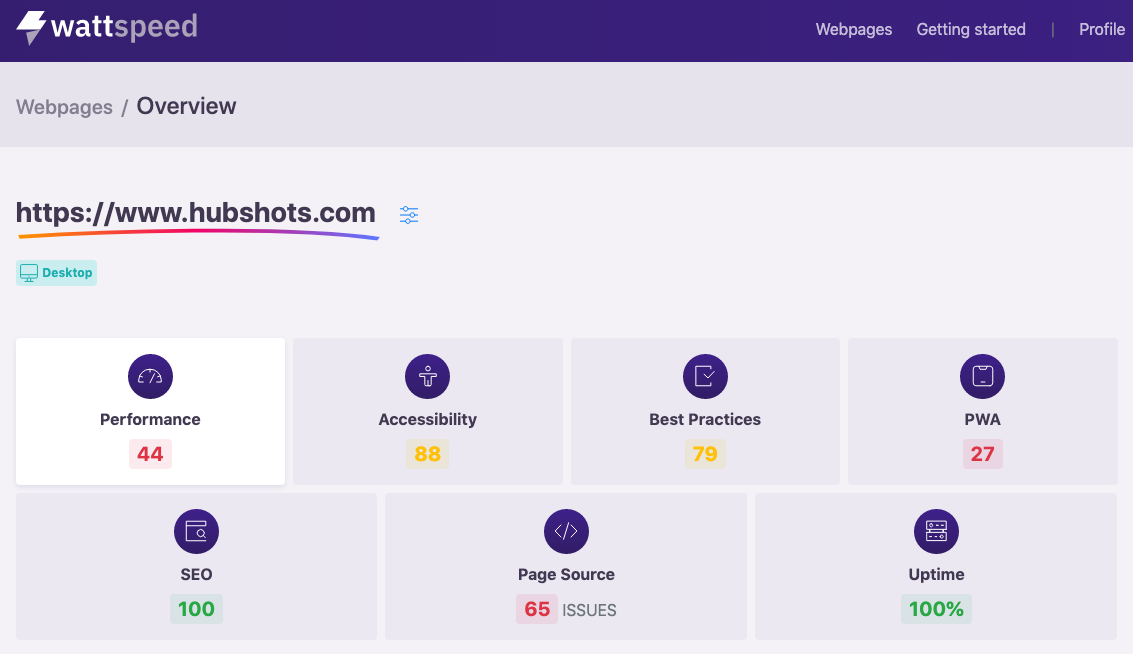Select the Performance gauge icon
The image size is (1133, 654).
150,376
